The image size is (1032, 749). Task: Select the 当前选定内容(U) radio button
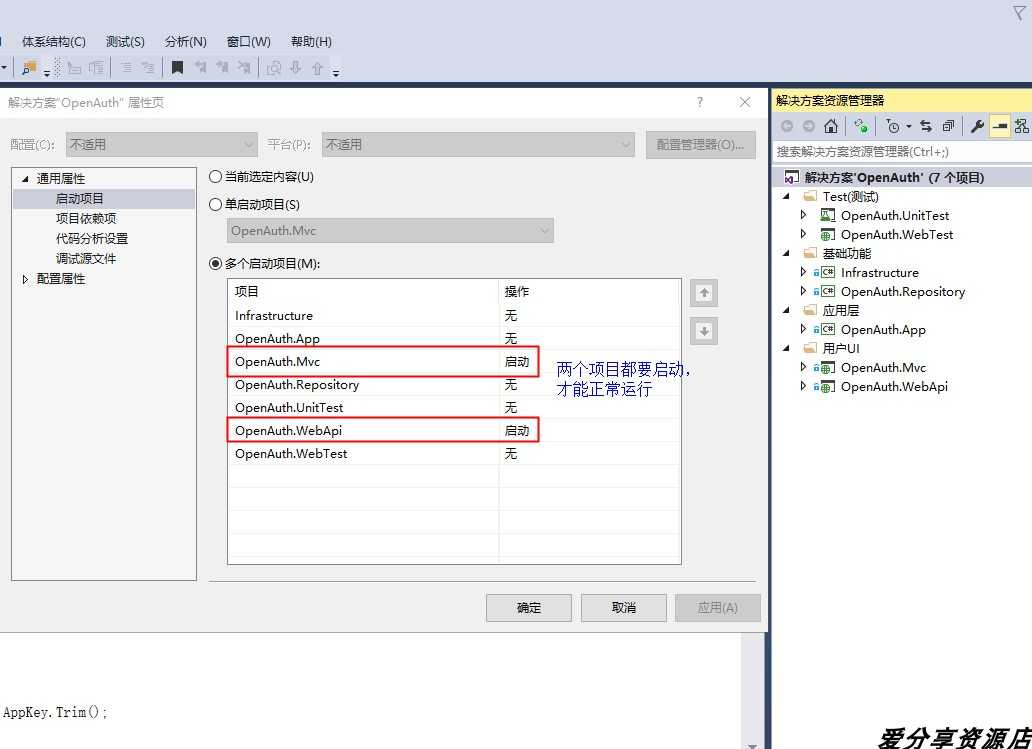coord(215,176)
